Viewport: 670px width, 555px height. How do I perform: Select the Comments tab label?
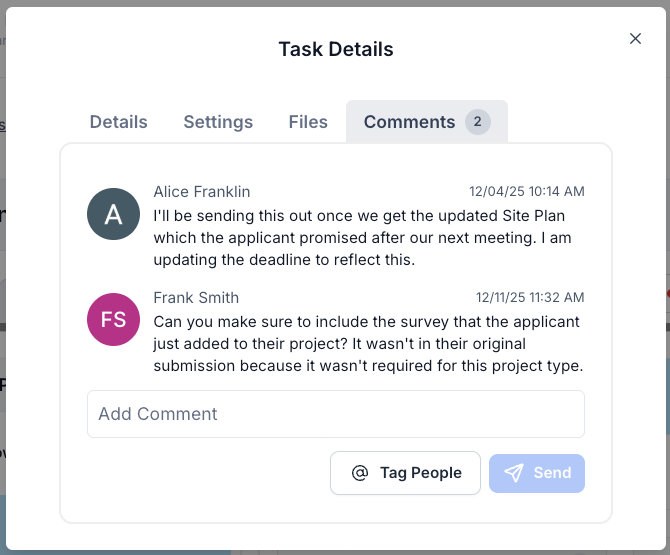coord(409,122)
